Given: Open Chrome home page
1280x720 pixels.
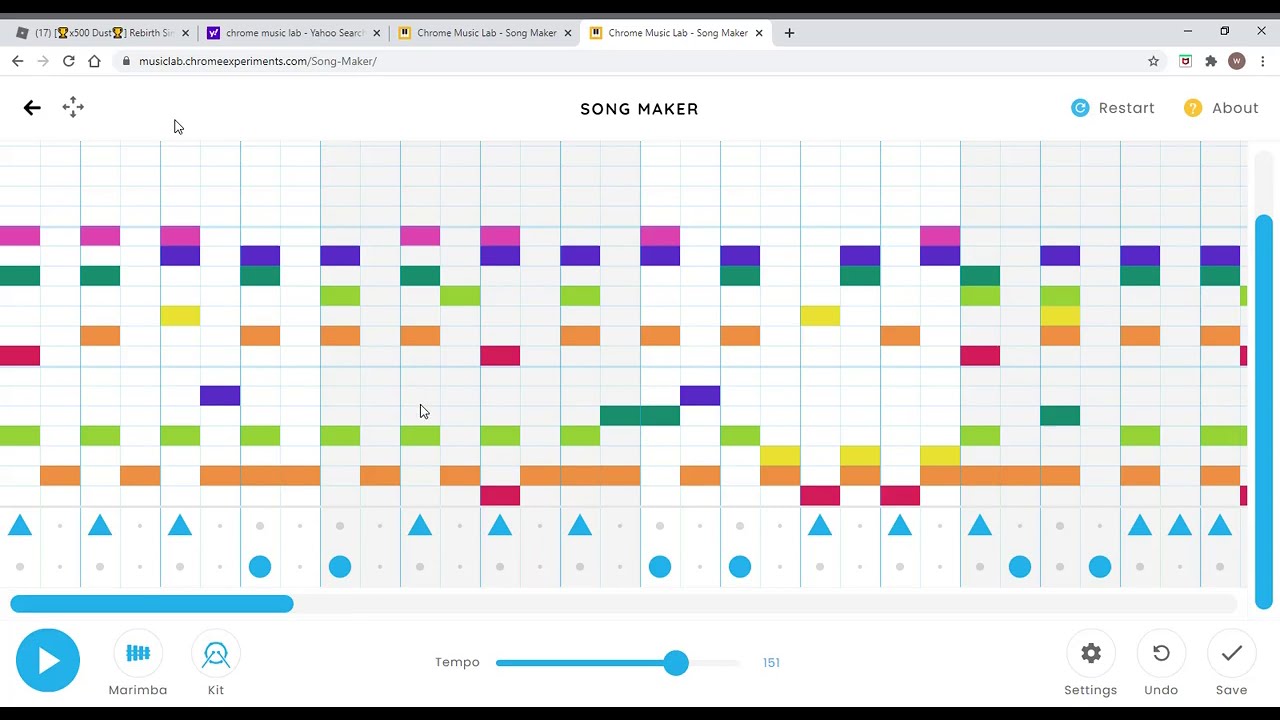Looking at the screenshot, I should point(94,61).
